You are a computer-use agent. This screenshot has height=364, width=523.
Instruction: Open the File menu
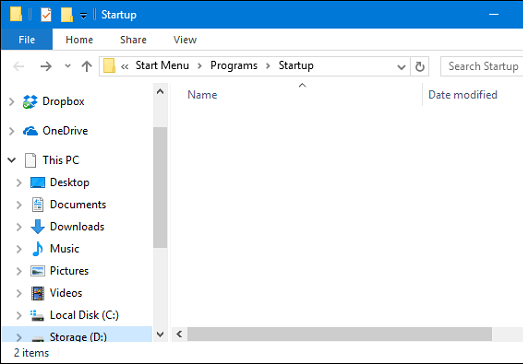(27, 40)
